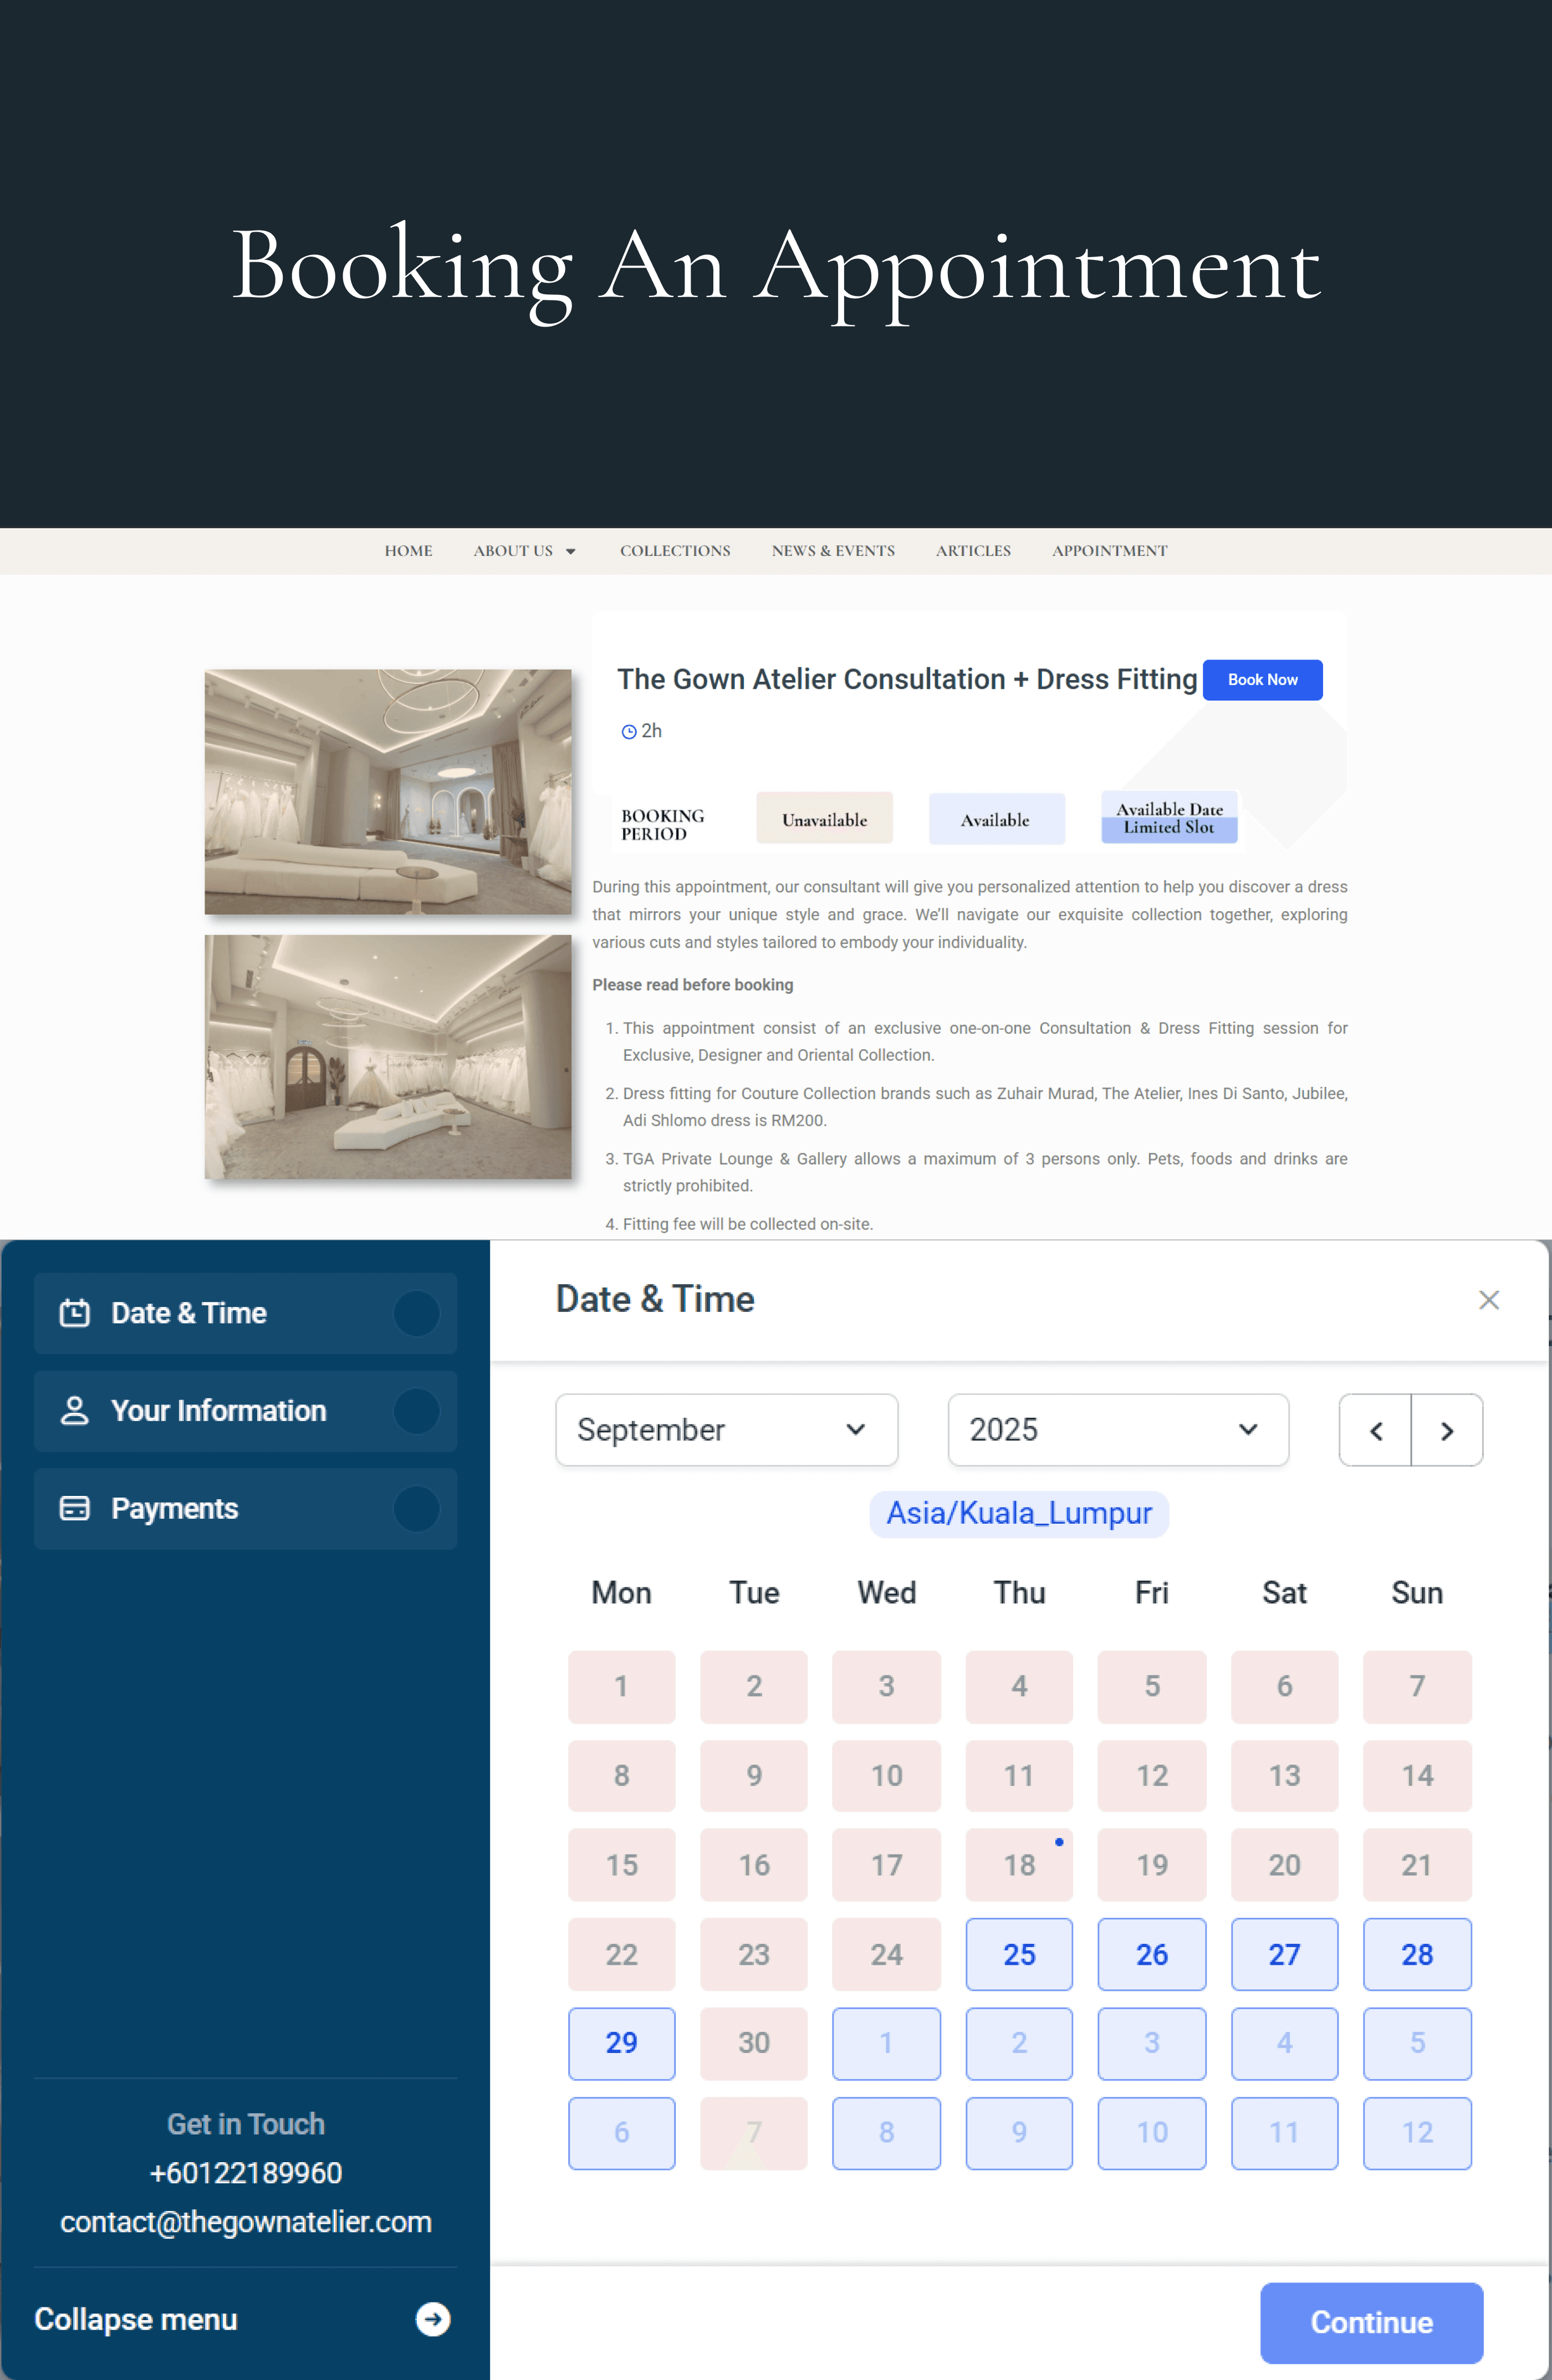Click the calendar icon beside Date & Time

(75, 1313)
